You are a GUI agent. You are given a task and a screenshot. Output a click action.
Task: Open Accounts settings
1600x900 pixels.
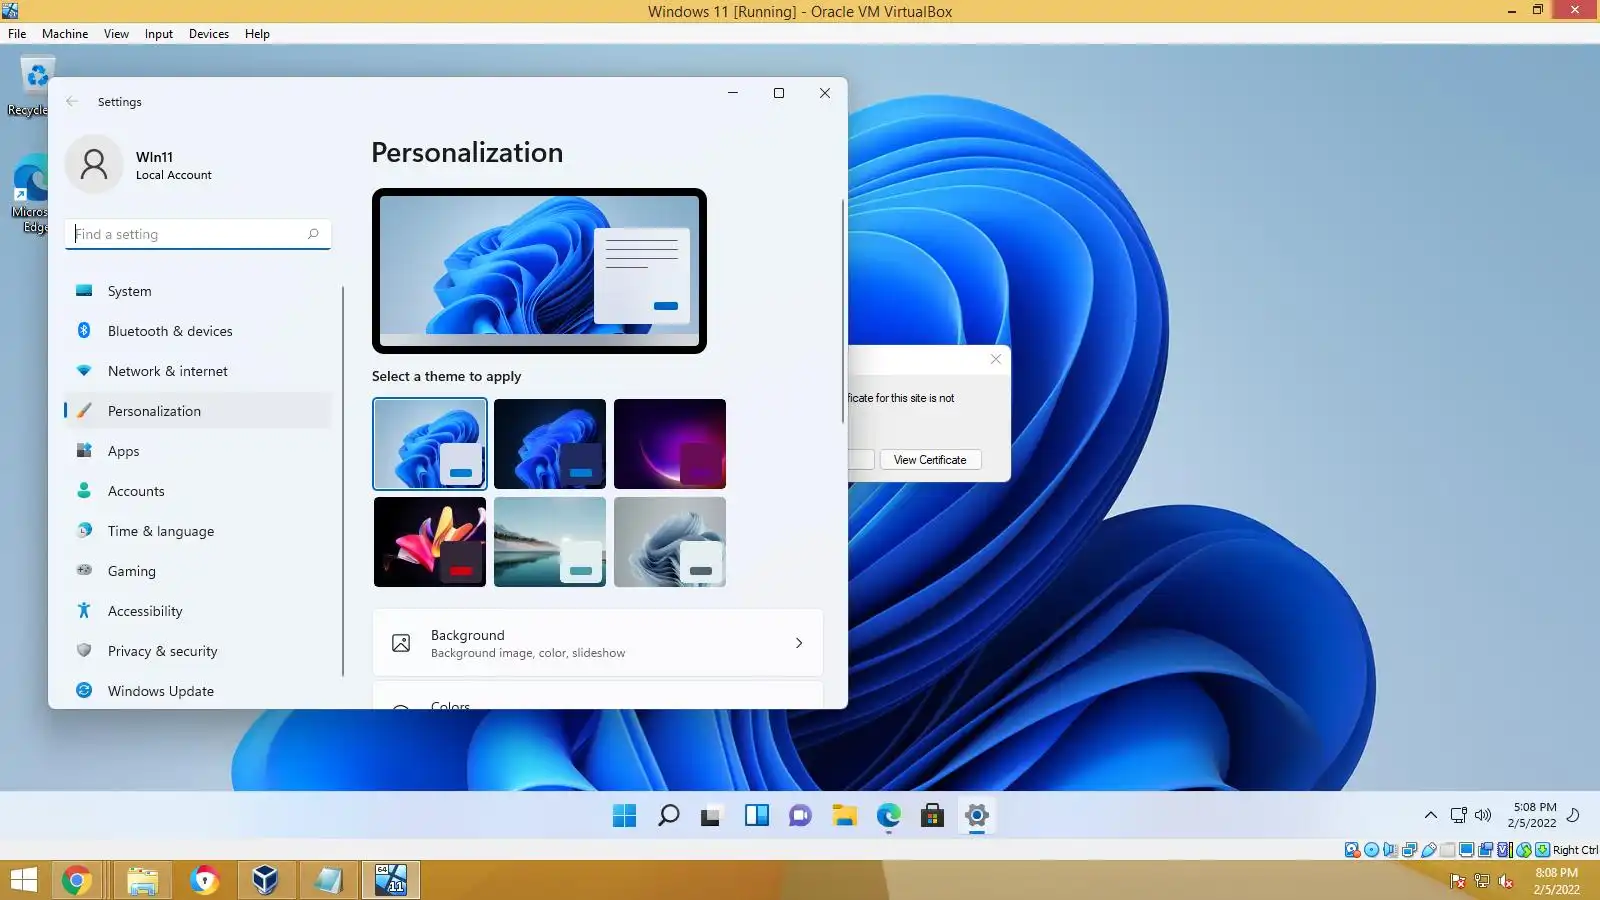[x=198, y=491]
